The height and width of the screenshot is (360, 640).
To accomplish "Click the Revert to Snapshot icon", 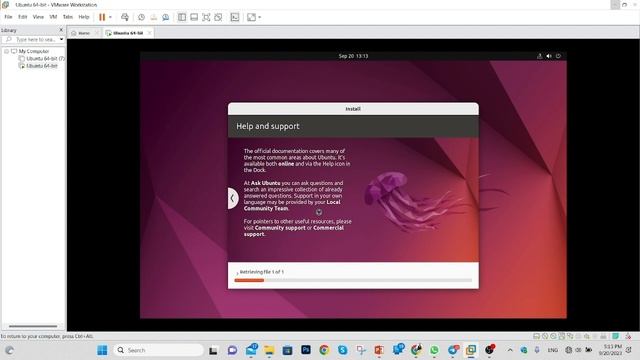I will pyautogui.click(x=153, y=17).
